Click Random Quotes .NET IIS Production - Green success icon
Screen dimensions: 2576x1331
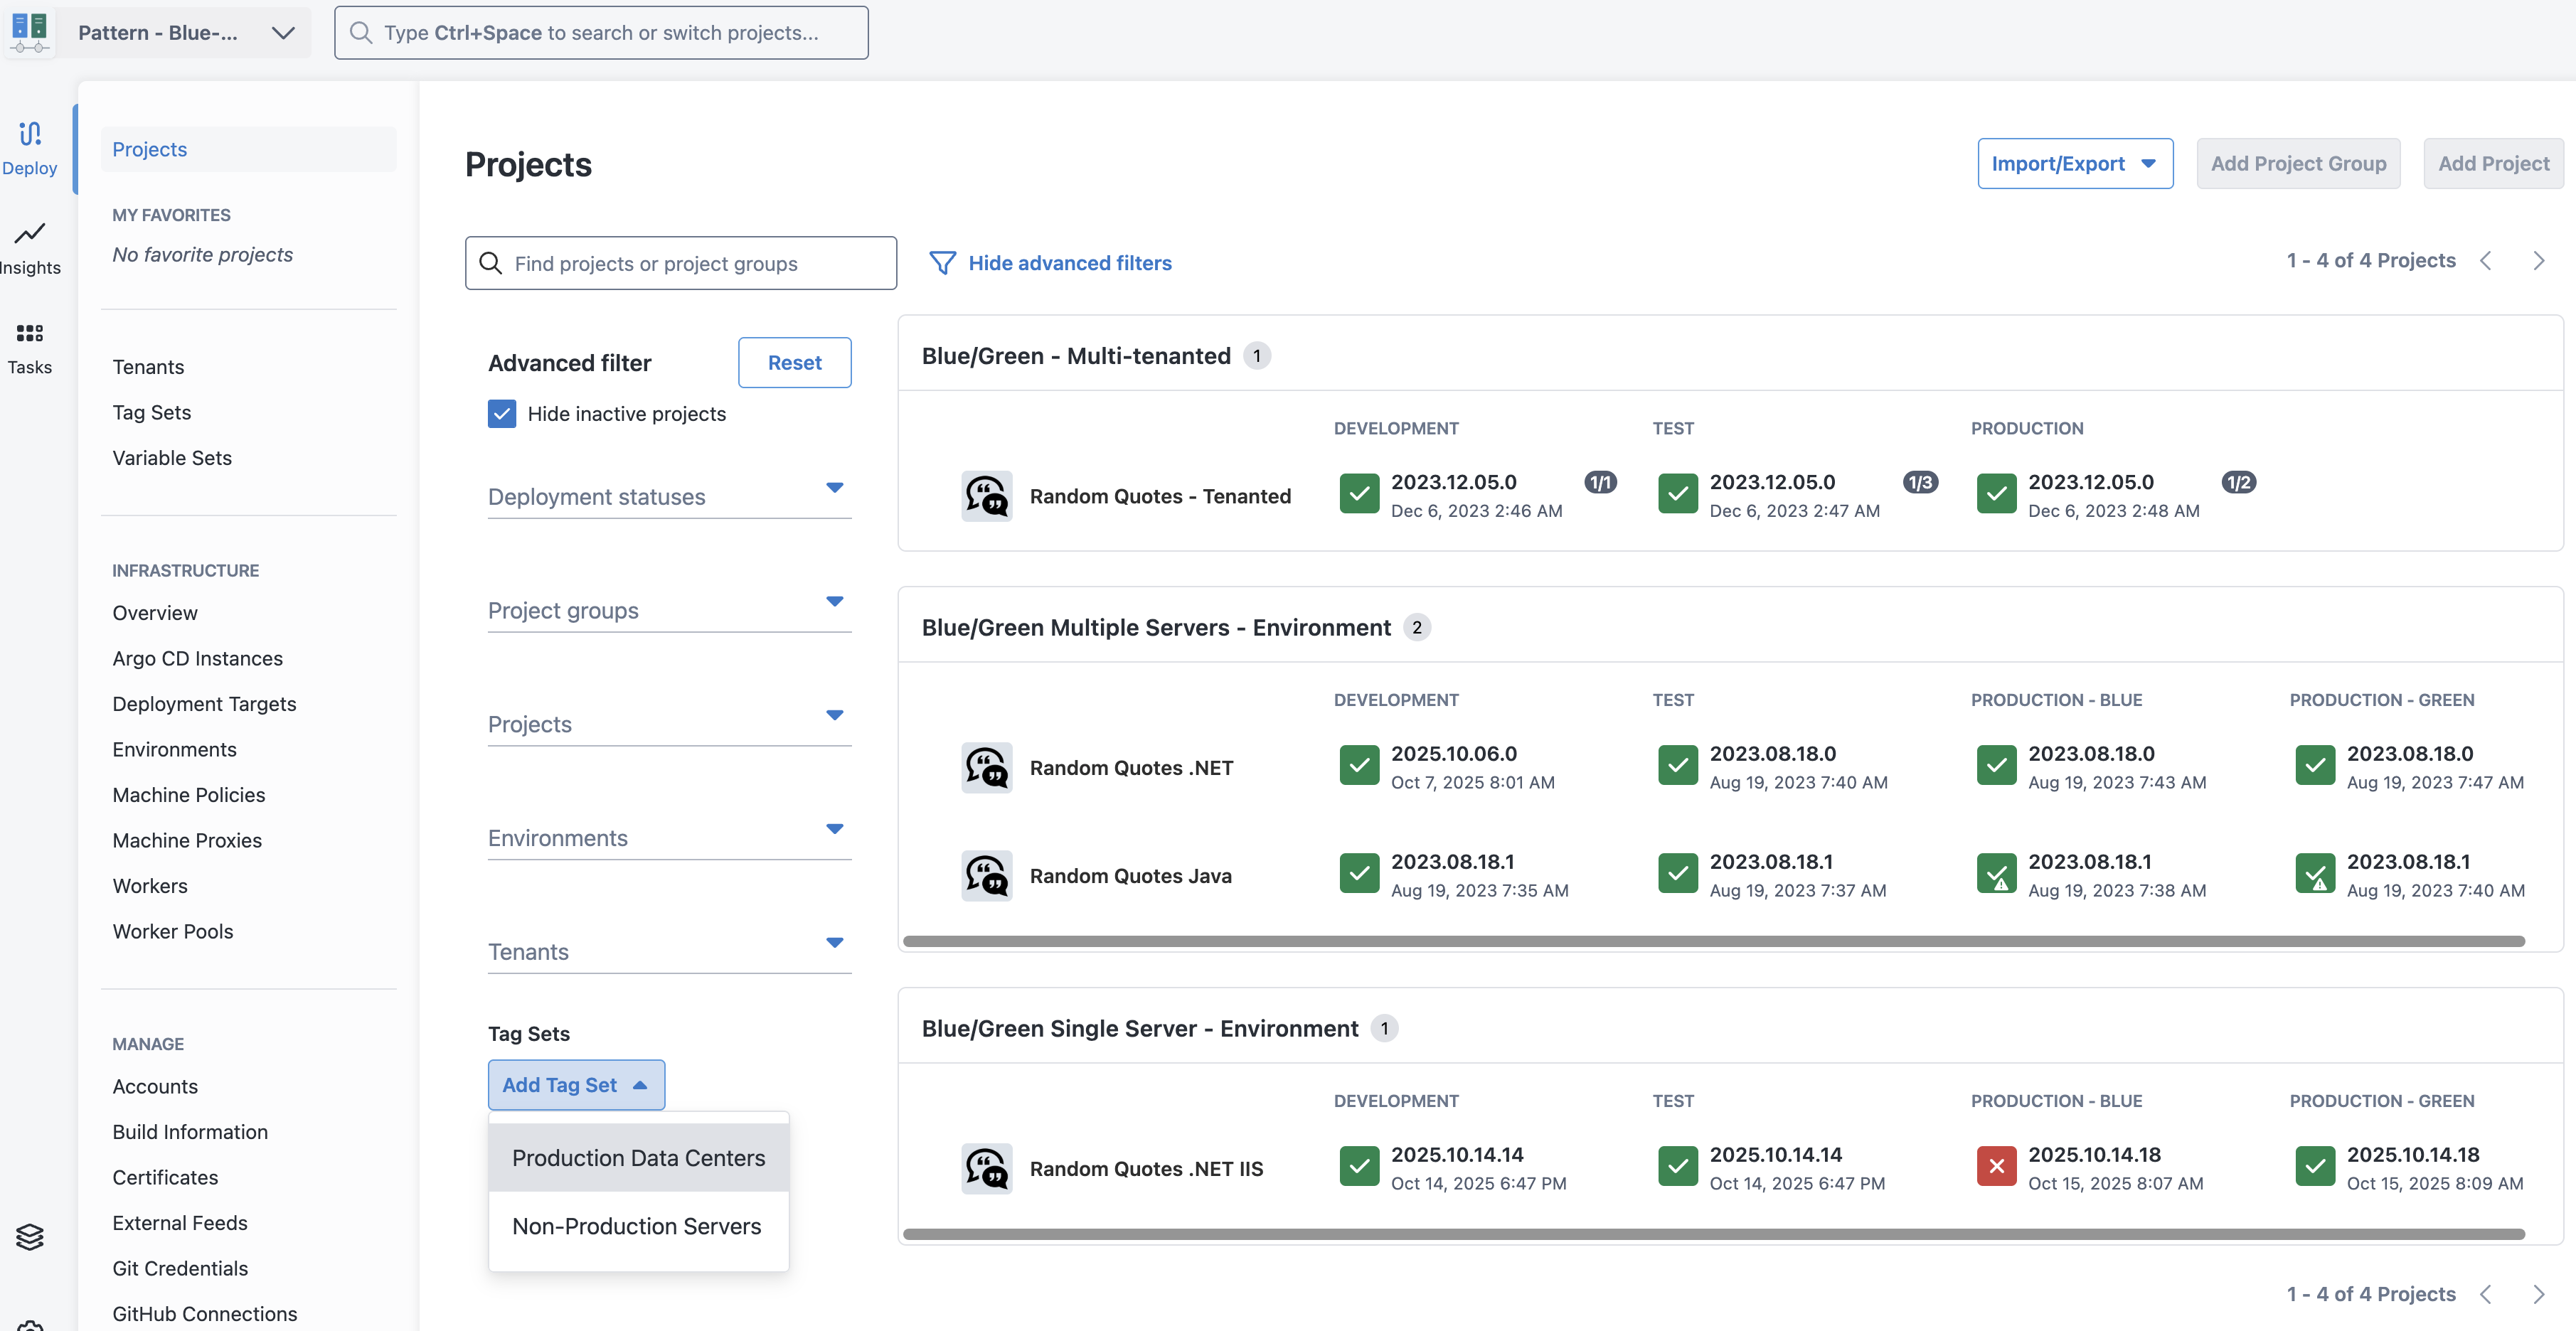[2315, 1166]
